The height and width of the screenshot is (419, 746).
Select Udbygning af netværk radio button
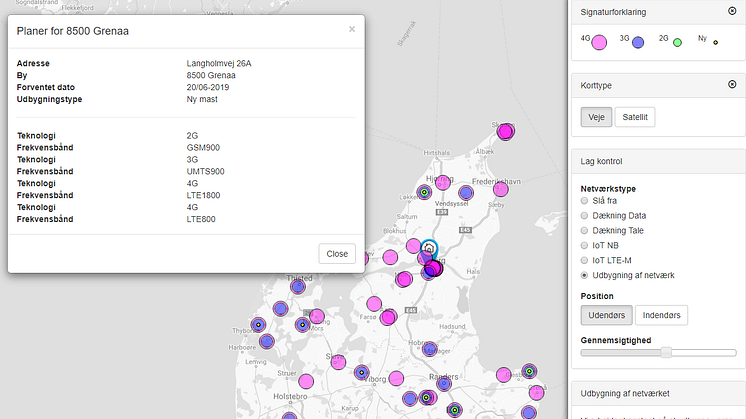pos(586,274)
